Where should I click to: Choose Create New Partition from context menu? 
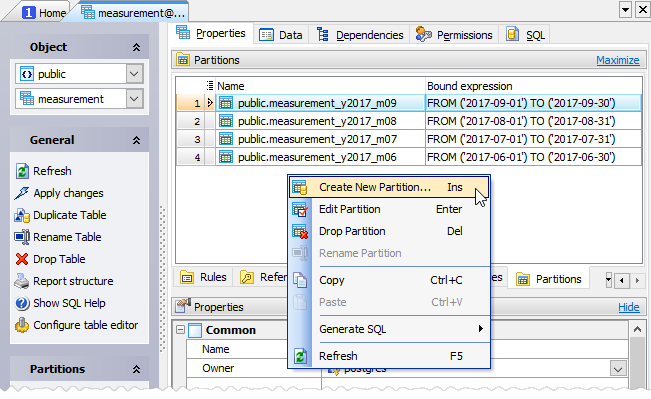coord(389,187)
